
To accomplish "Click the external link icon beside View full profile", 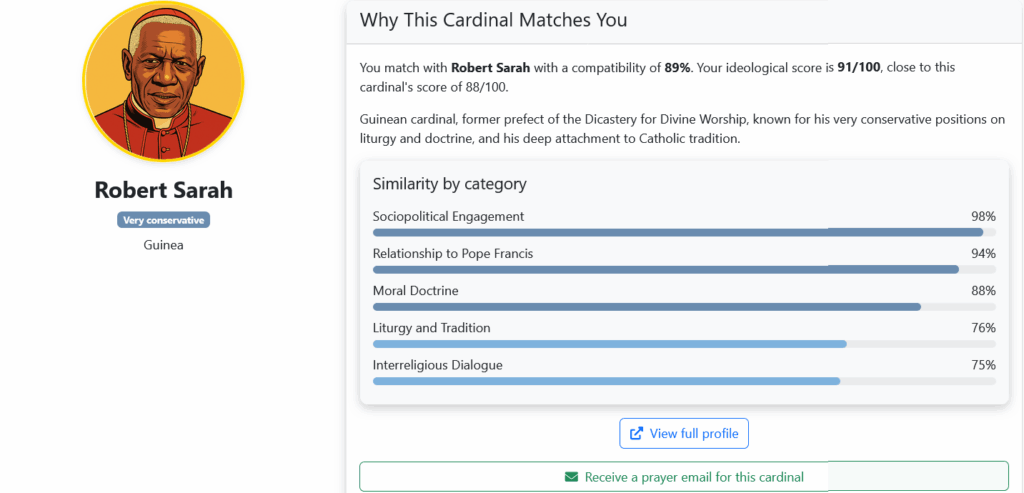I will pos(636,434).
